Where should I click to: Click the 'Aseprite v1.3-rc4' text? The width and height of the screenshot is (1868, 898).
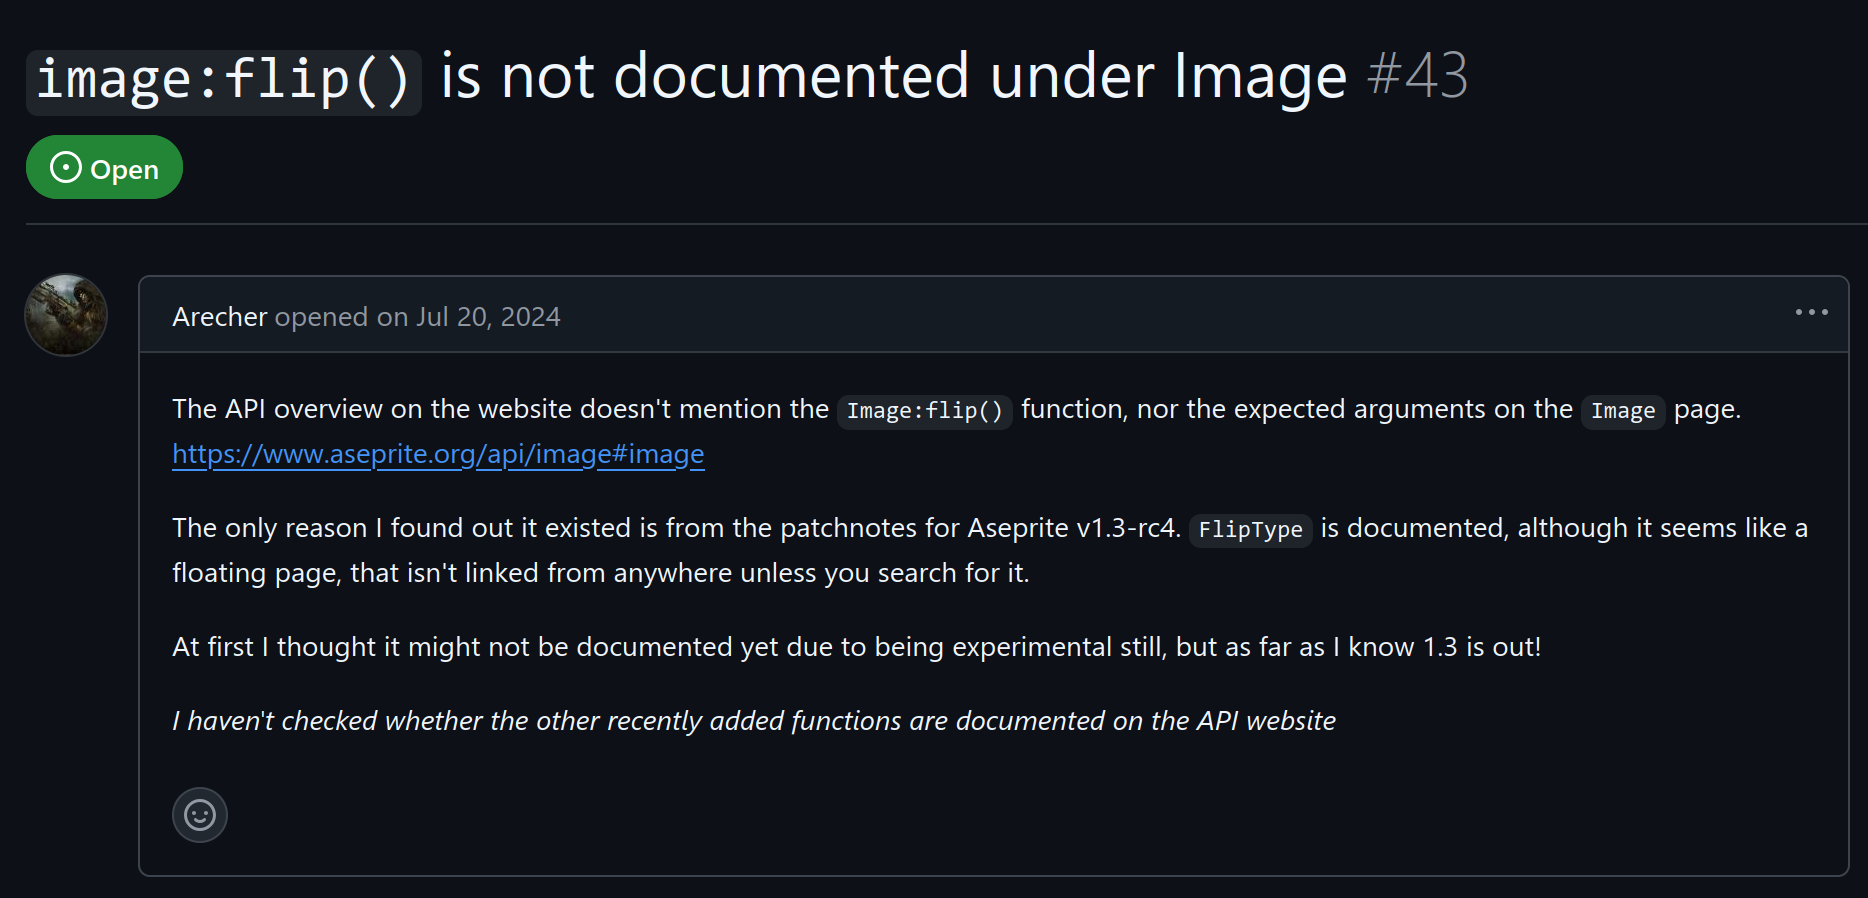(x=1072, y=528)
